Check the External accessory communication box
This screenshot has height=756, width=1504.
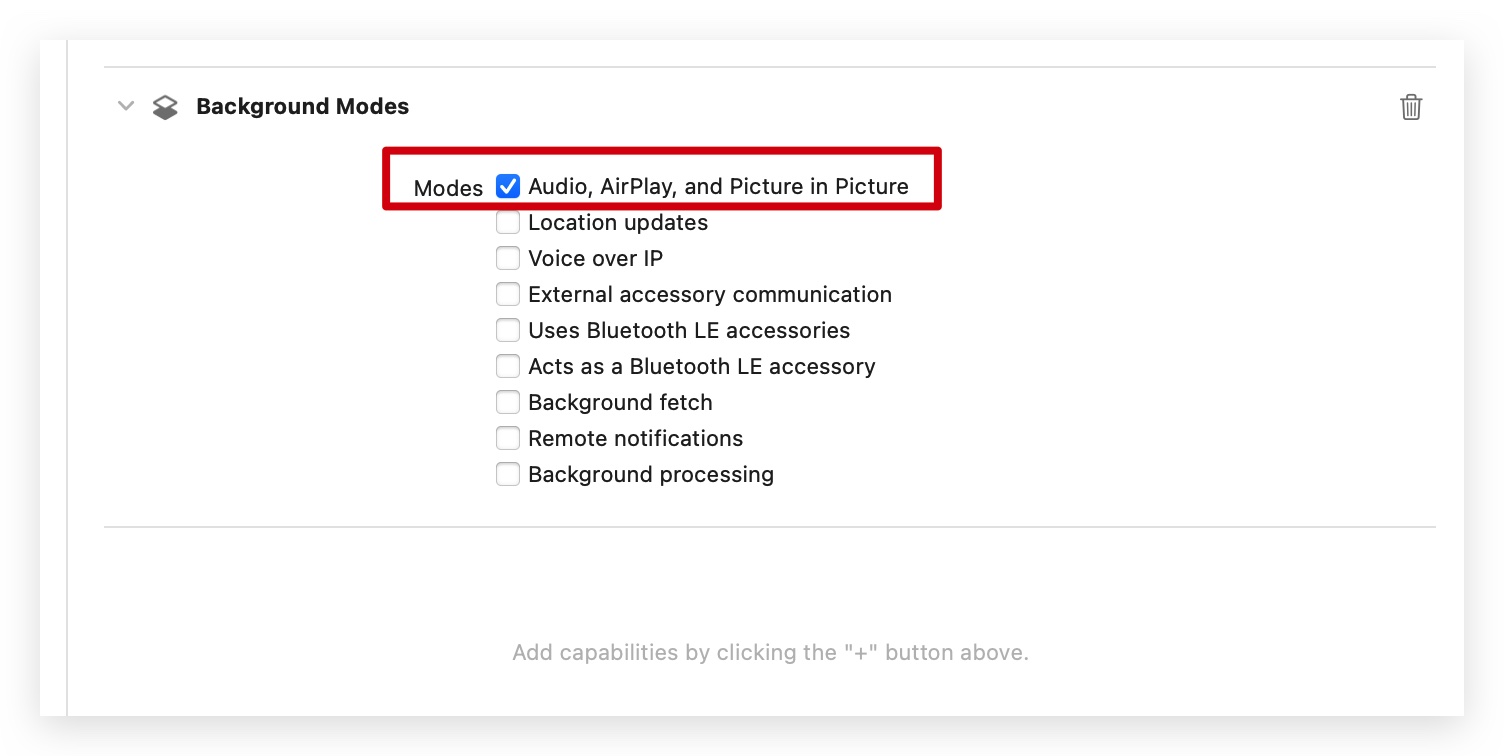[x=508, y=294]
